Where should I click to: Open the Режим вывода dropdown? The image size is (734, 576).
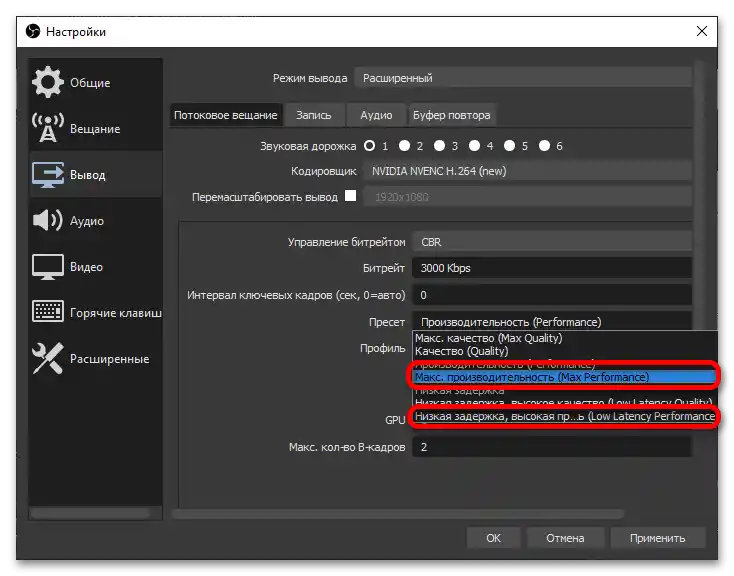click(523, 78)
